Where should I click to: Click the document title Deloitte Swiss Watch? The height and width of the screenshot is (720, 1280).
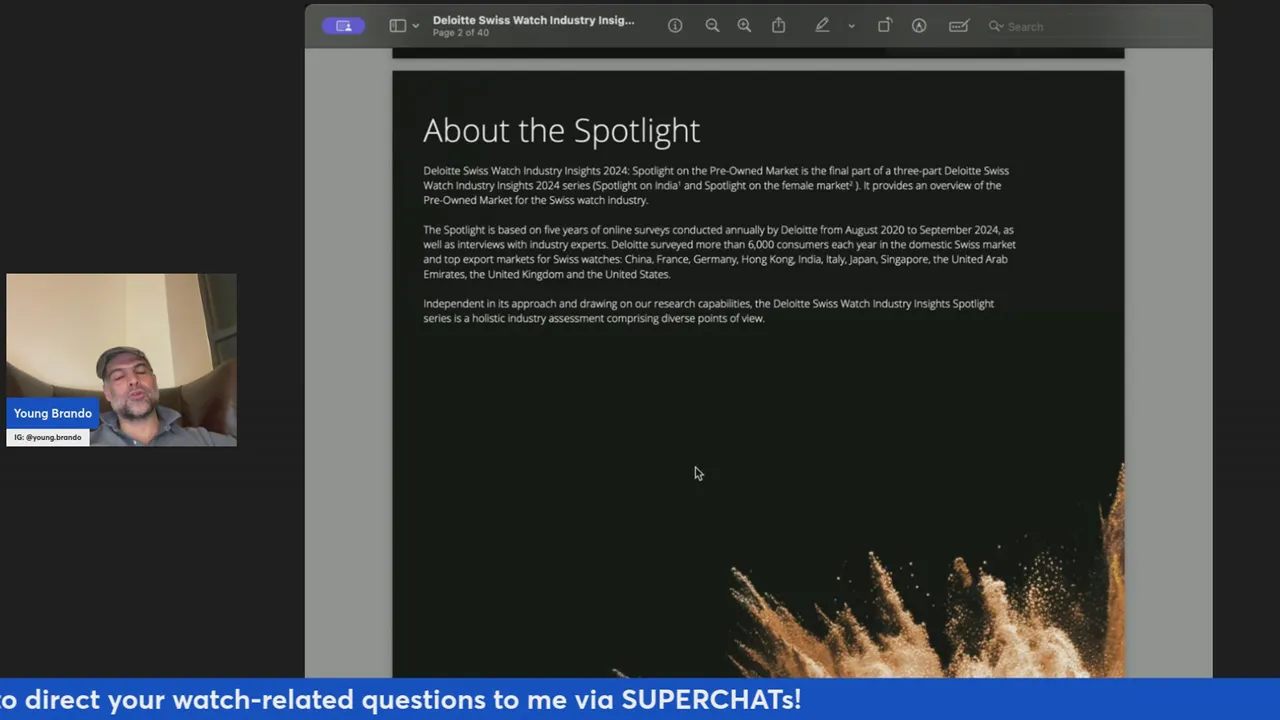coord(533,20)
